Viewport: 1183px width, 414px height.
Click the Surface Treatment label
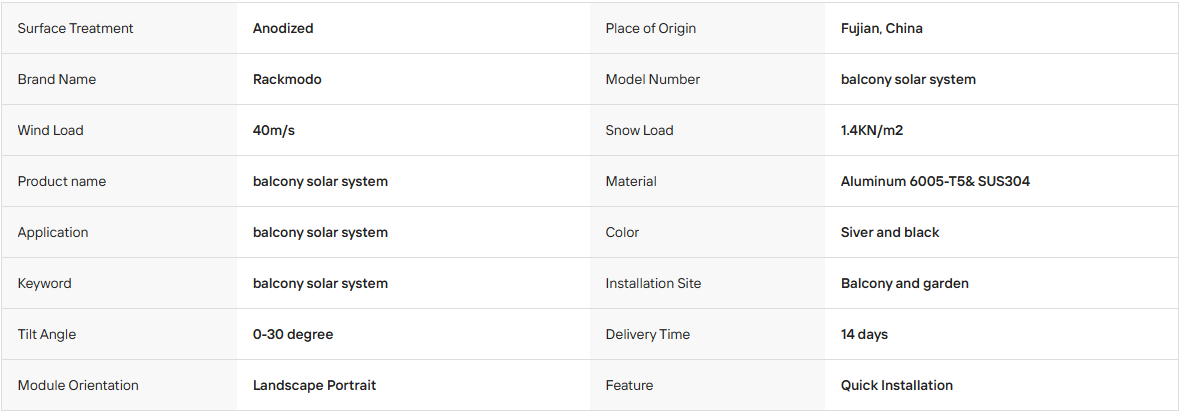tap(75, 29)
